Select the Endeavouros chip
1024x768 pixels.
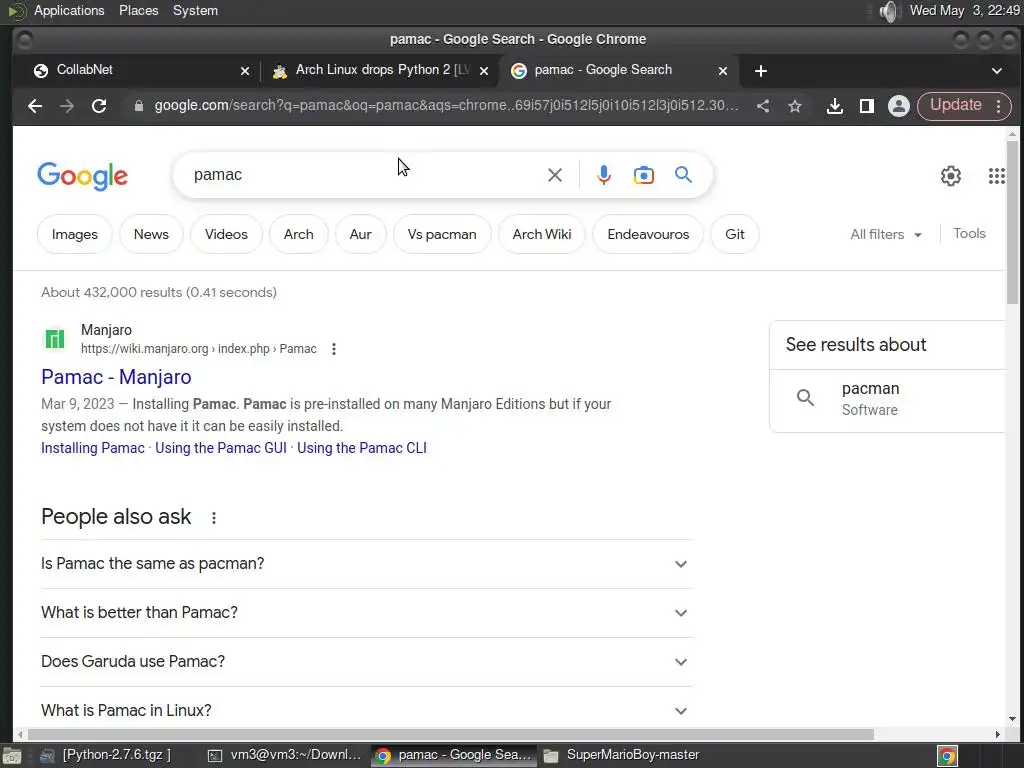[648, 234]
